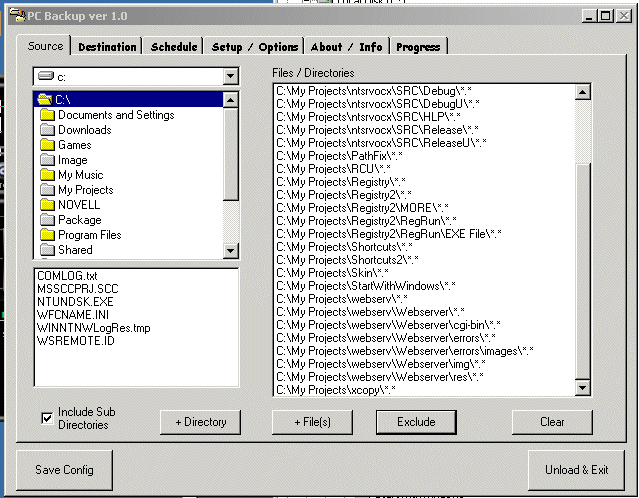Click the My Projects folder icon
The image size is (639, 498).
coord(47,190)
